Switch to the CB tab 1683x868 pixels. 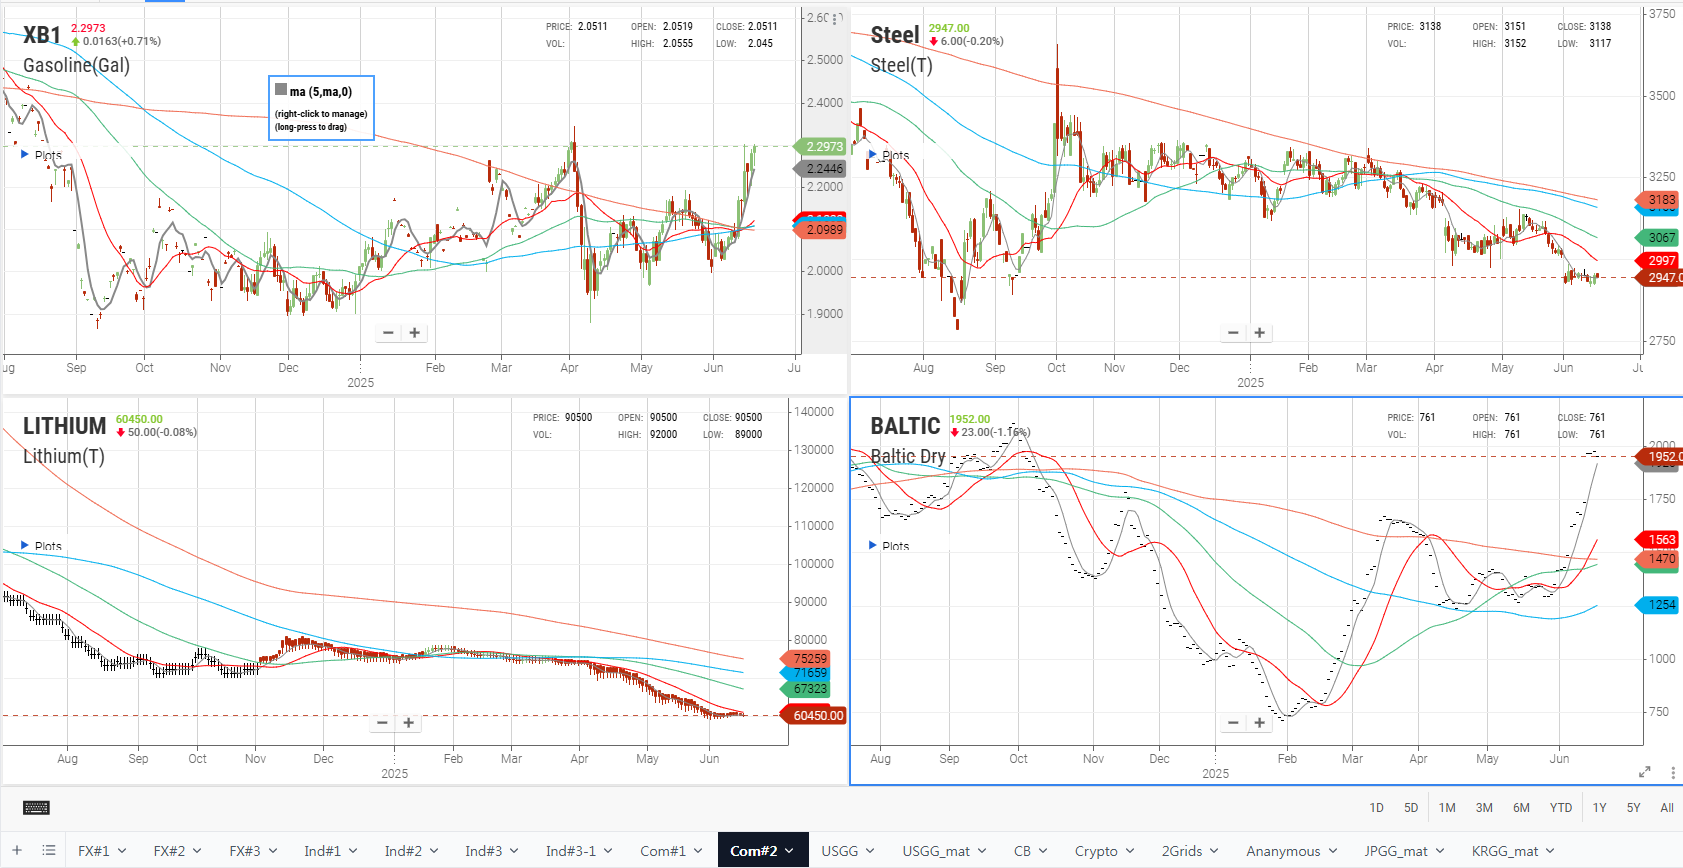(x=1022, y=851)
